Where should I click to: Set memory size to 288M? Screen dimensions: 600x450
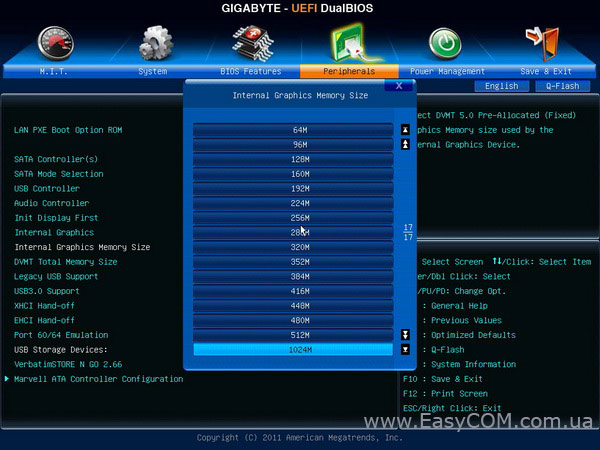(x=293, y=233)
